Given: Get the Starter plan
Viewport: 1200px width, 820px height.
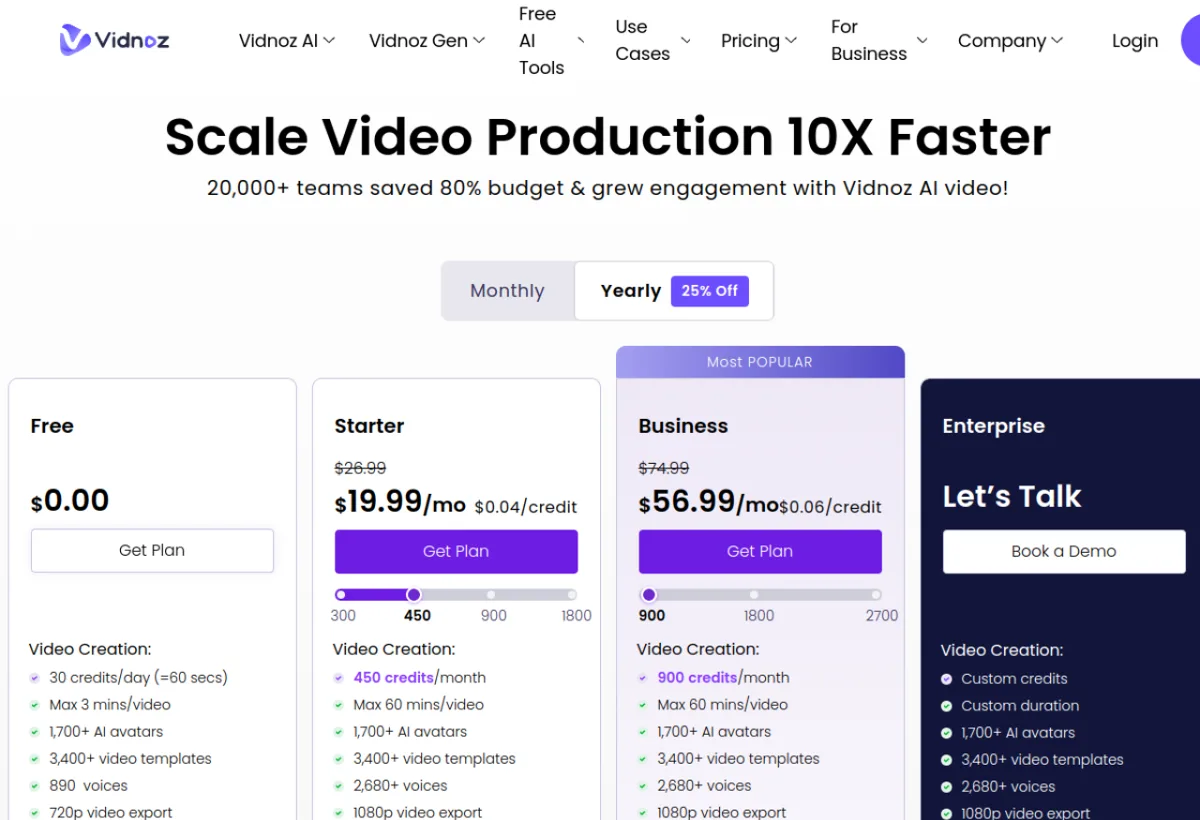Looking at the screenshot, I should tap(456, 551).
